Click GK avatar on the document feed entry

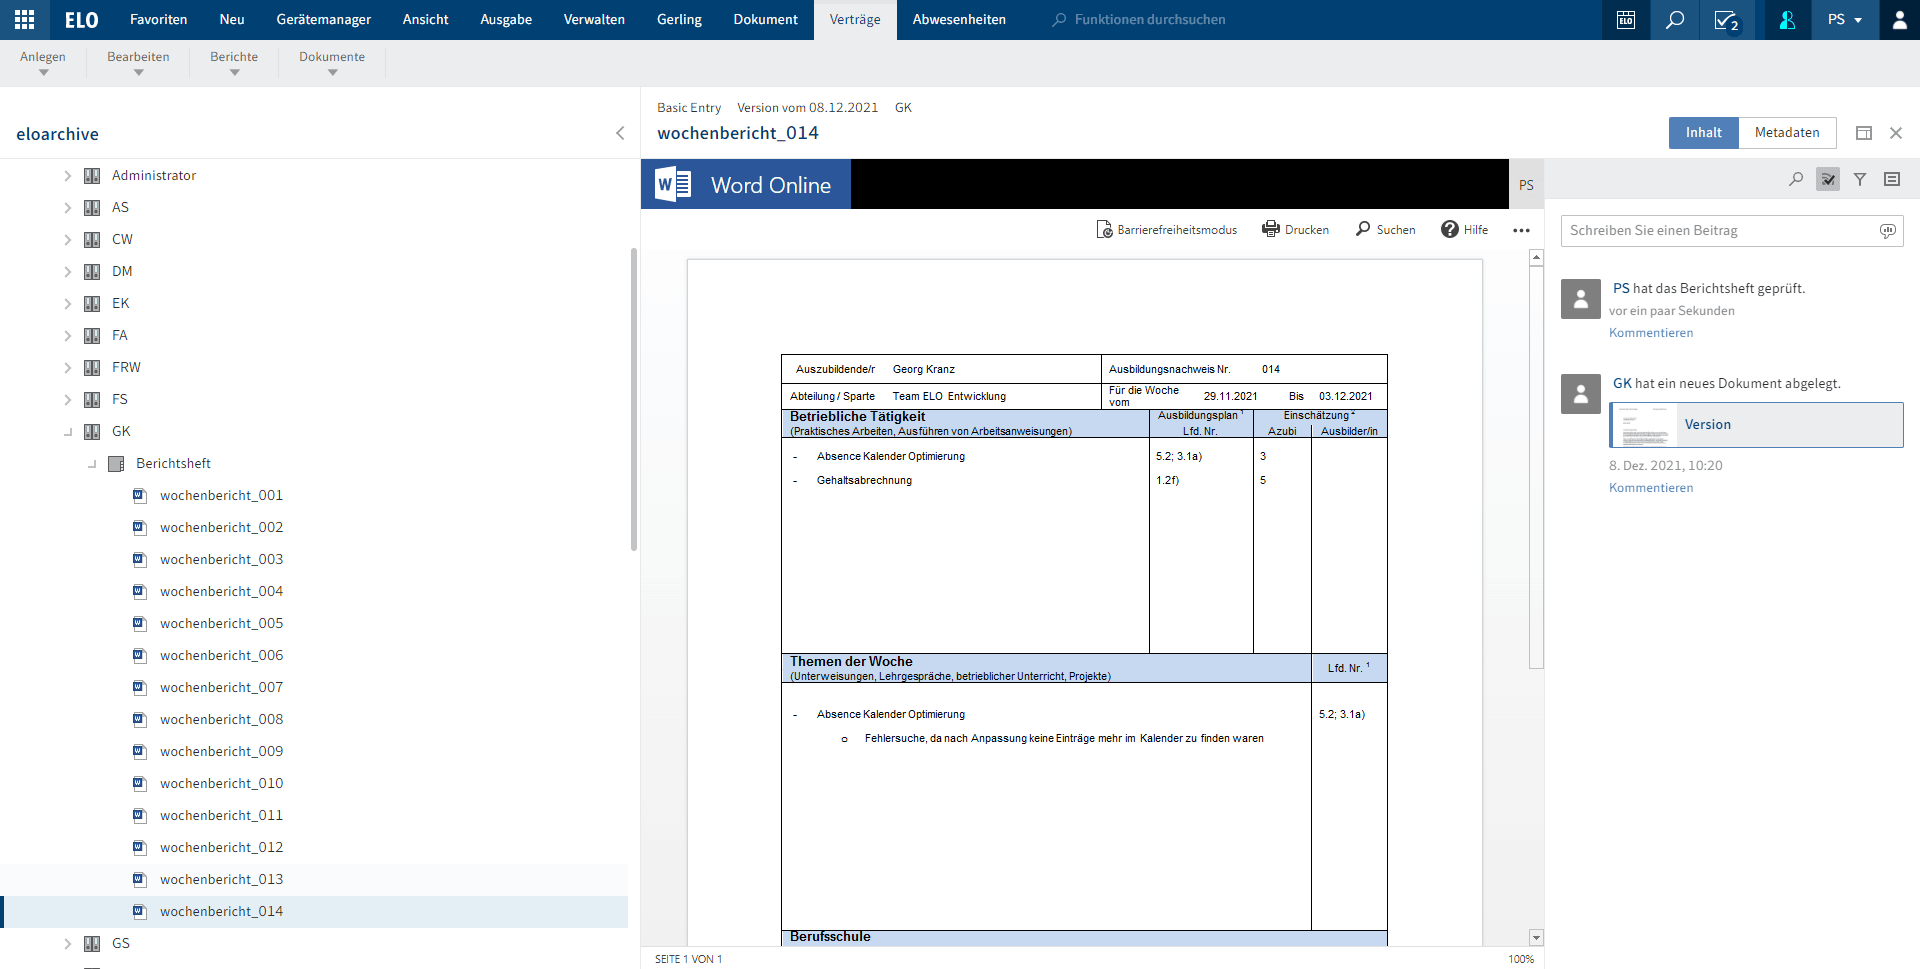[x=1581, y=393]
